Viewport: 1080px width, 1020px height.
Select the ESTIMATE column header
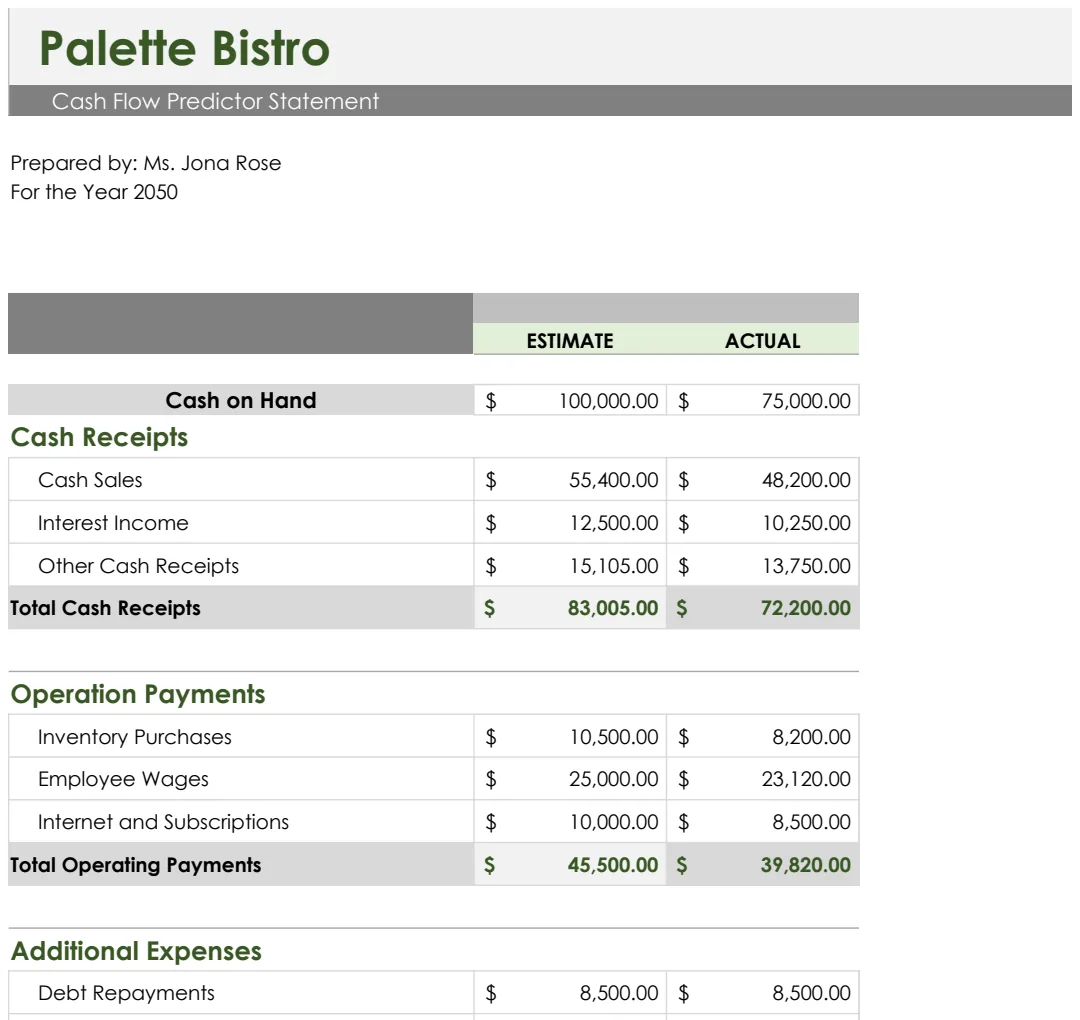(x=570, y=341)
